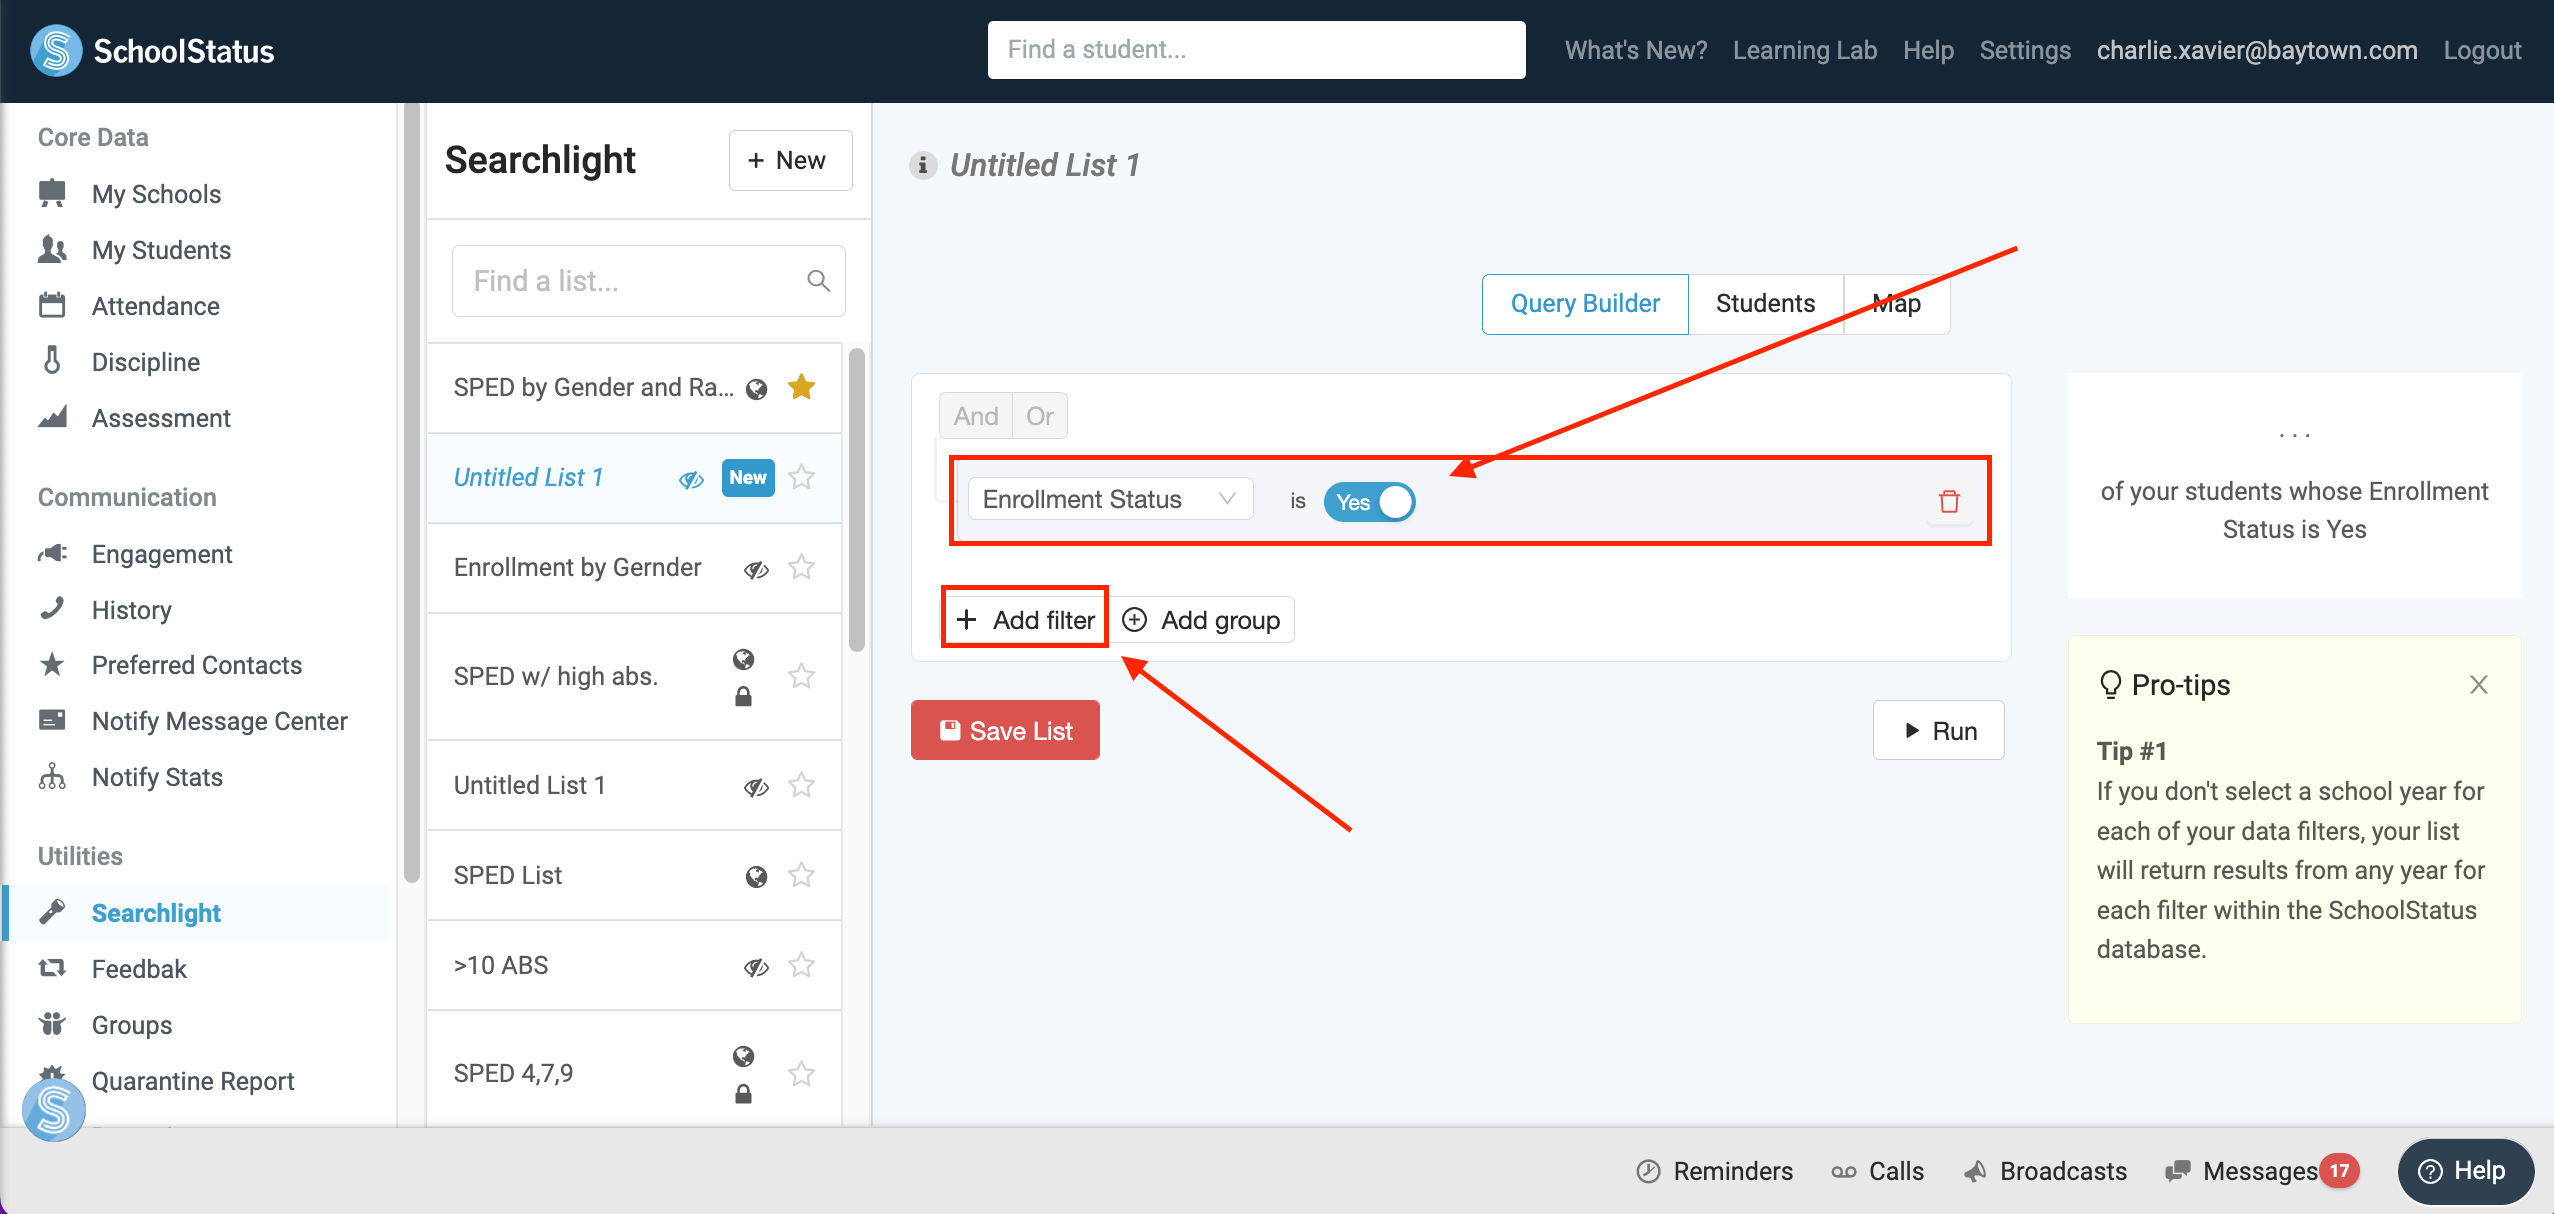Screen dimensions: 2554x1214
Task: Select the And operator
Action: point(976,416)
